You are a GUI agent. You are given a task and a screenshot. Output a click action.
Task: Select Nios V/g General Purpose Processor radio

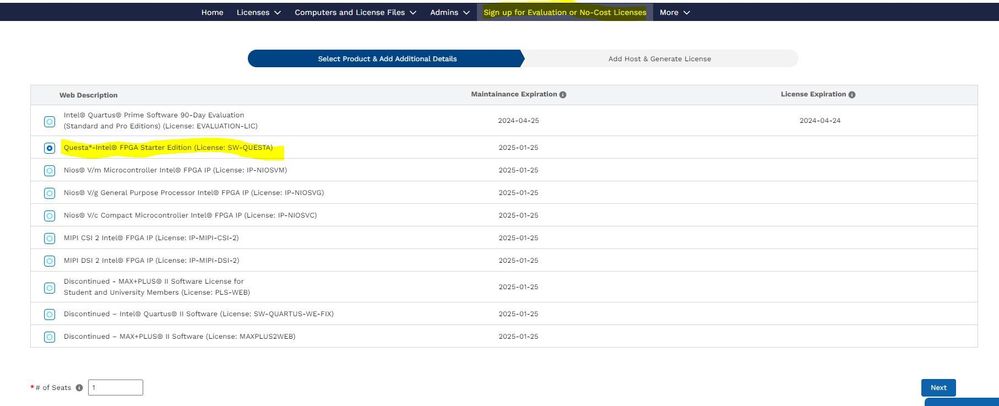(49, 193)
